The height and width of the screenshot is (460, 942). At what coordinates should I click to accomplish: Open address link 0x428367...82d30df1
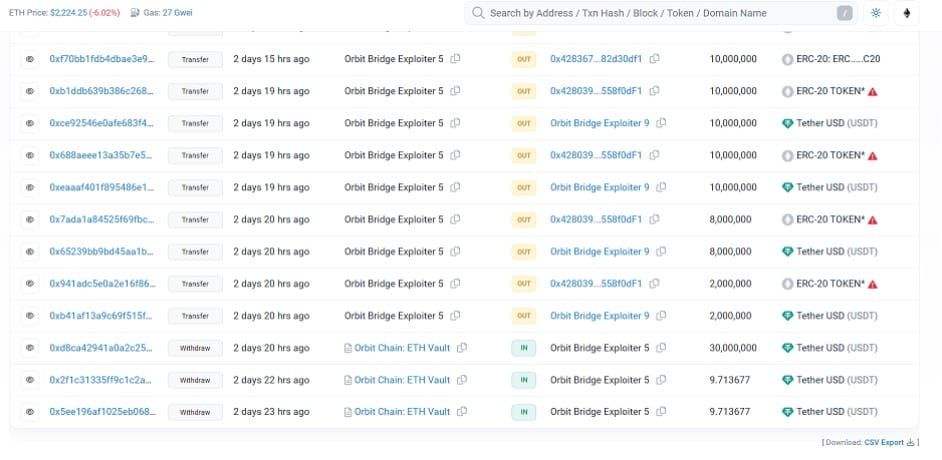tap(596, 59)
